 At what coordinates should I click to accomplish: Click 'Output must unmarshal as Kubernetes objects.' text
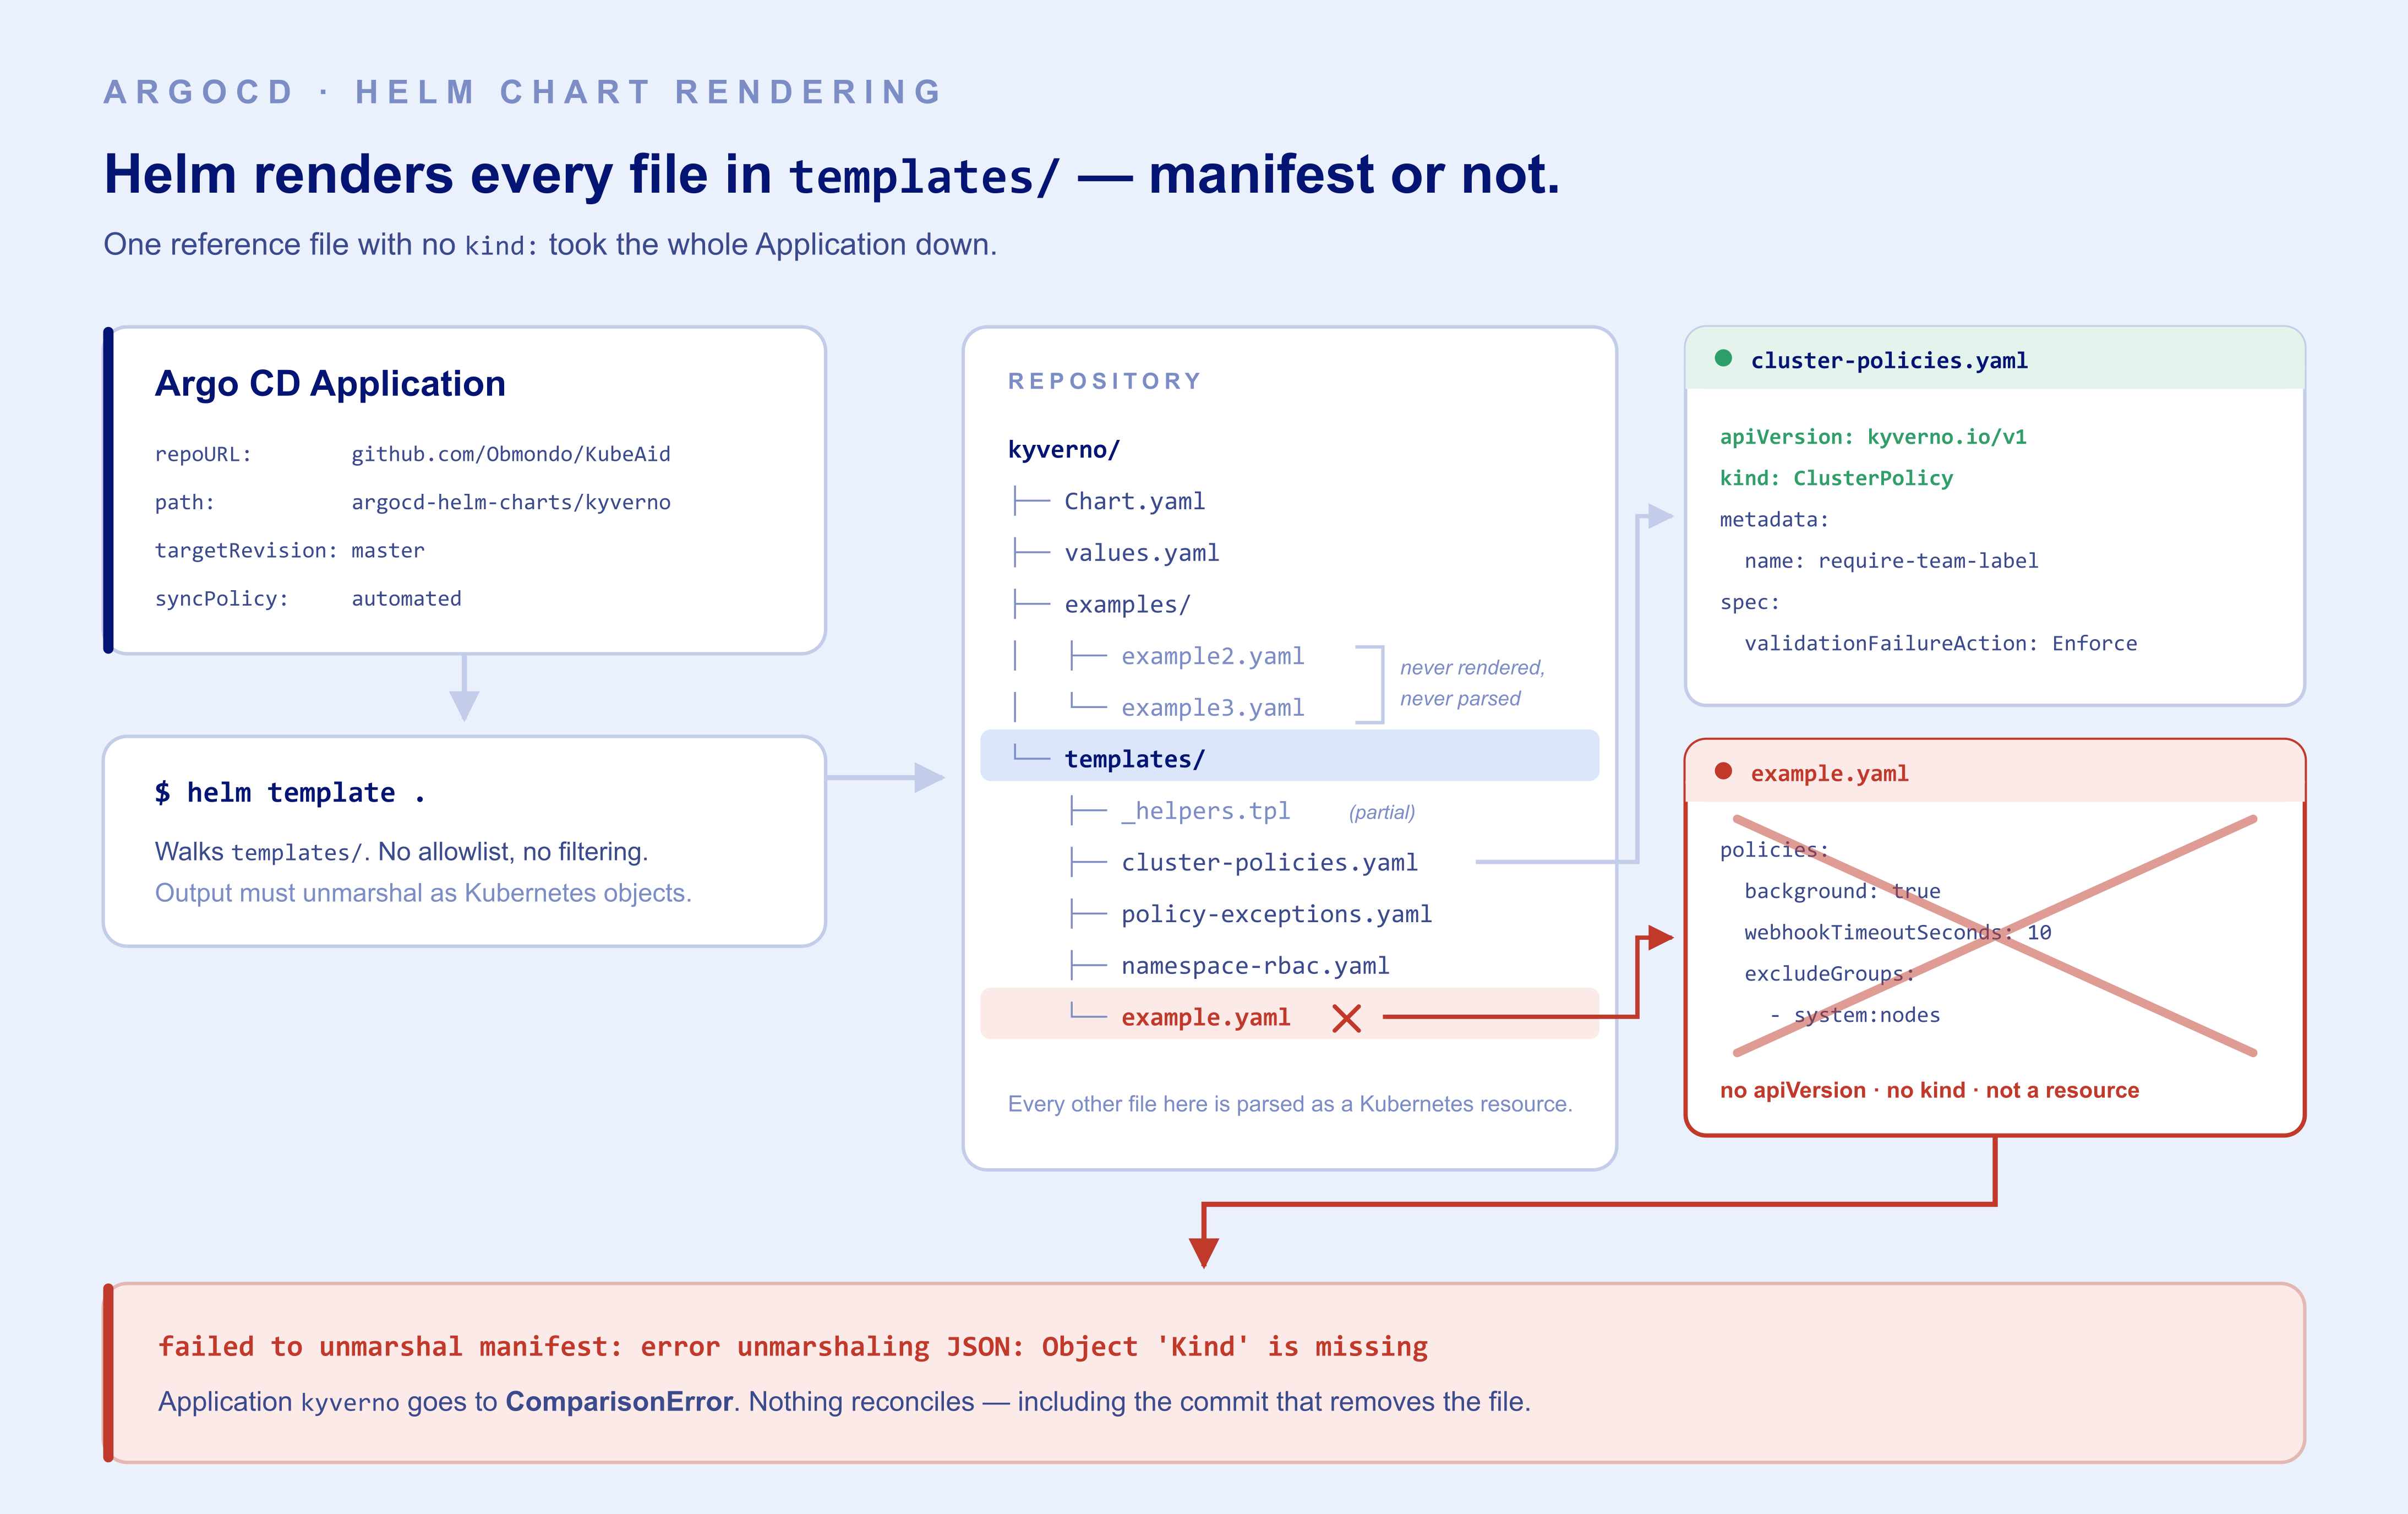(x=422, y=893)
